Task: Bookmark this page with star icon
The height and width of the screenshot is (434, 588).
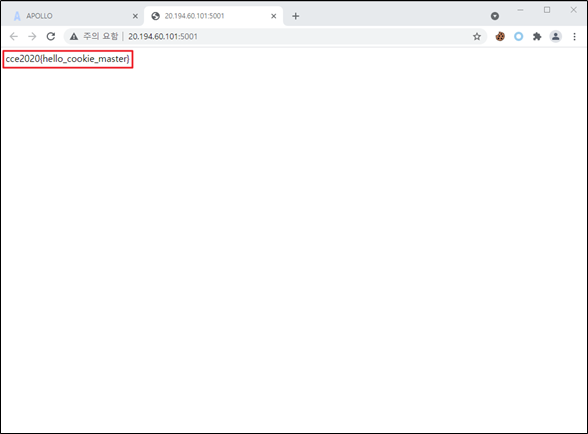Action: [477, 36]
